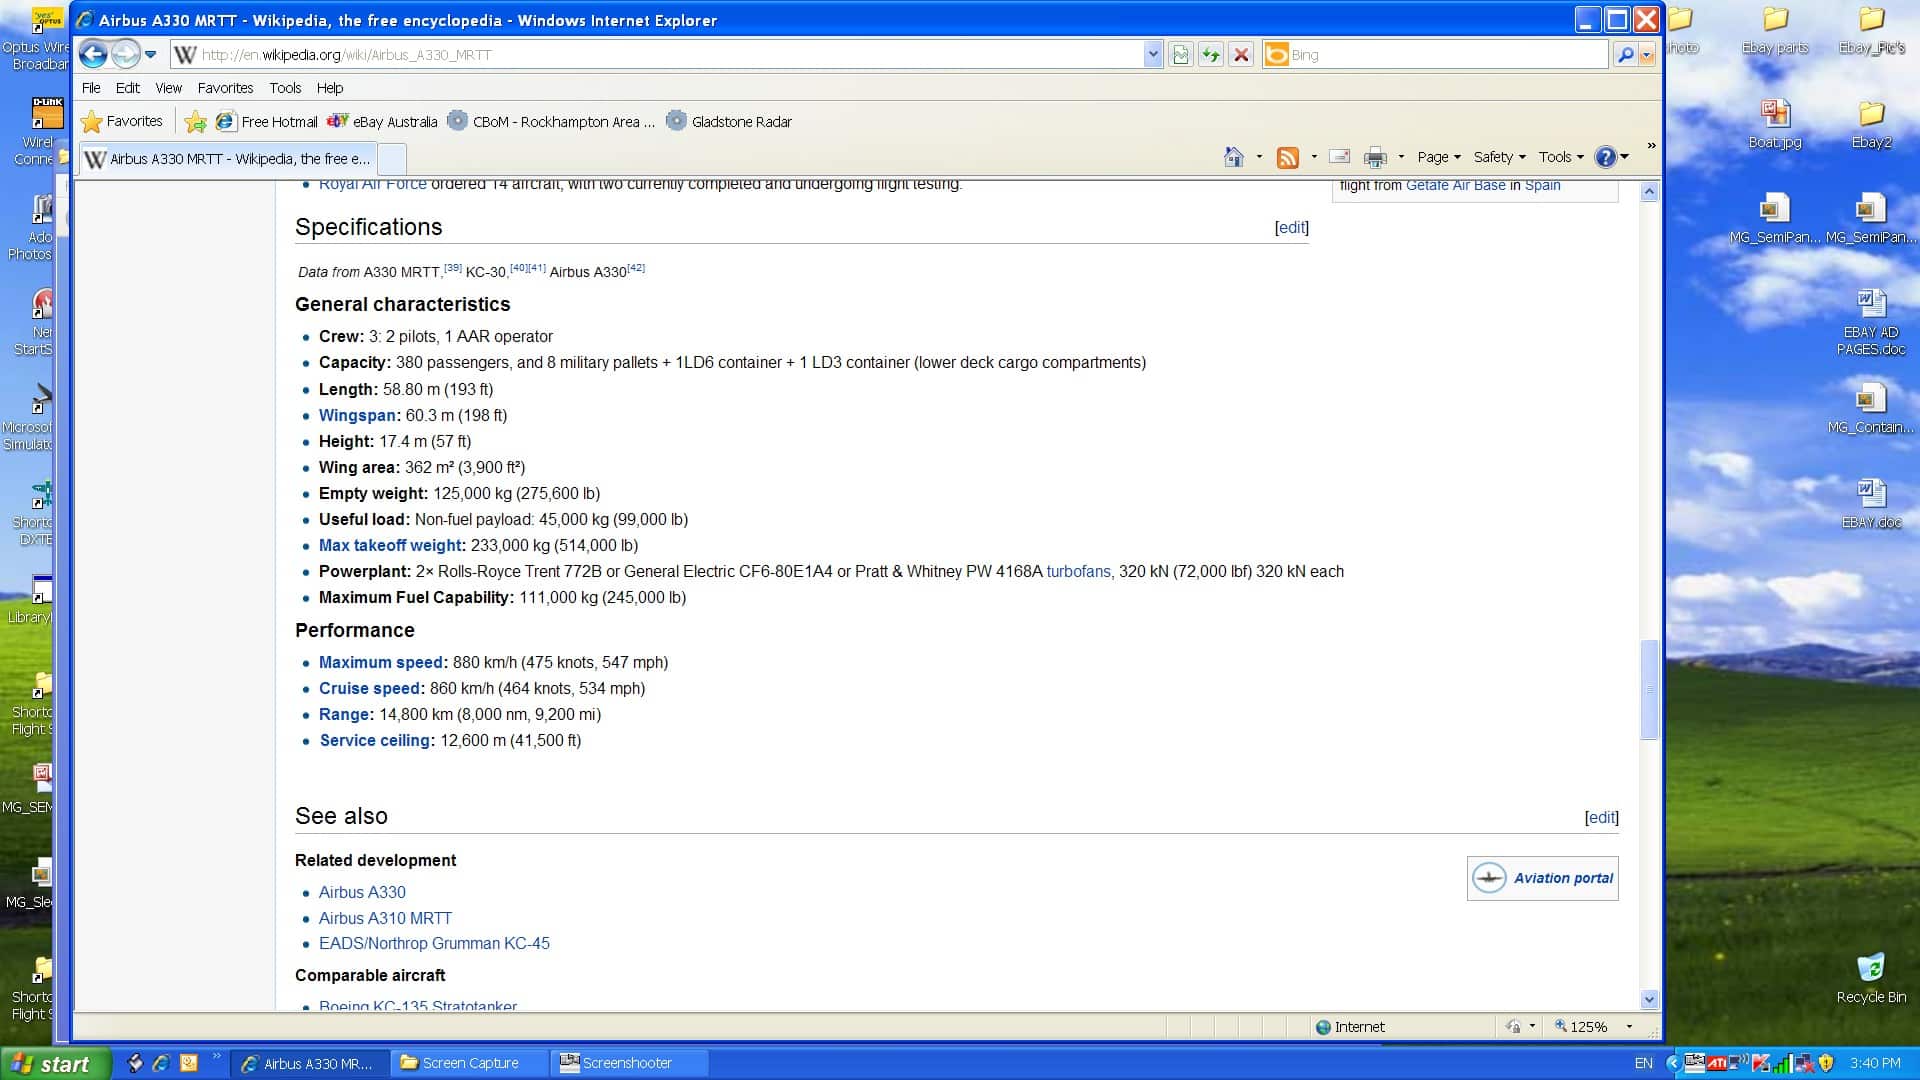The width and height of the screenshot is (1920, 1080).
Task: Click the Compatibility View broken-page icon
Action: (1181, 55)
